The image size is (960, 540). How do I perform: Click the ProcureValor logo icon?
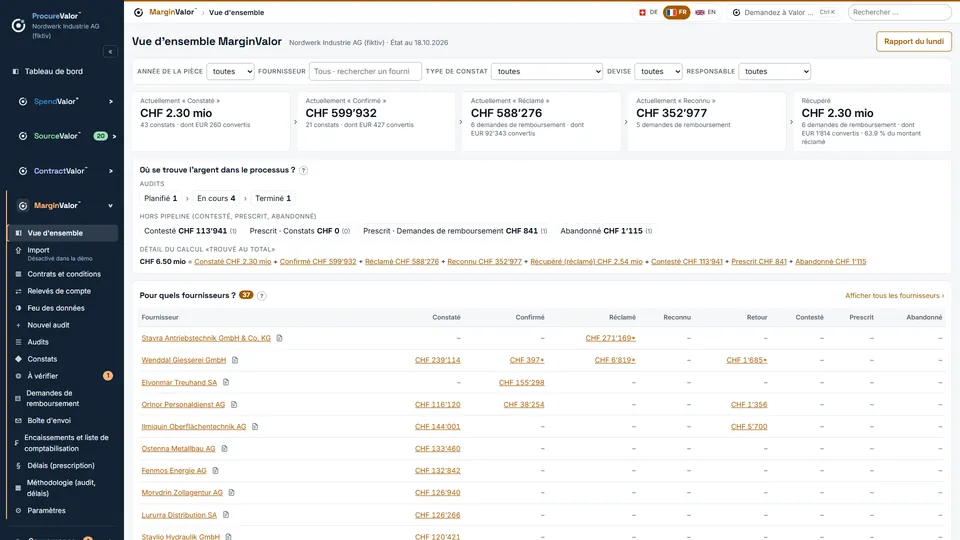(18, 25)
